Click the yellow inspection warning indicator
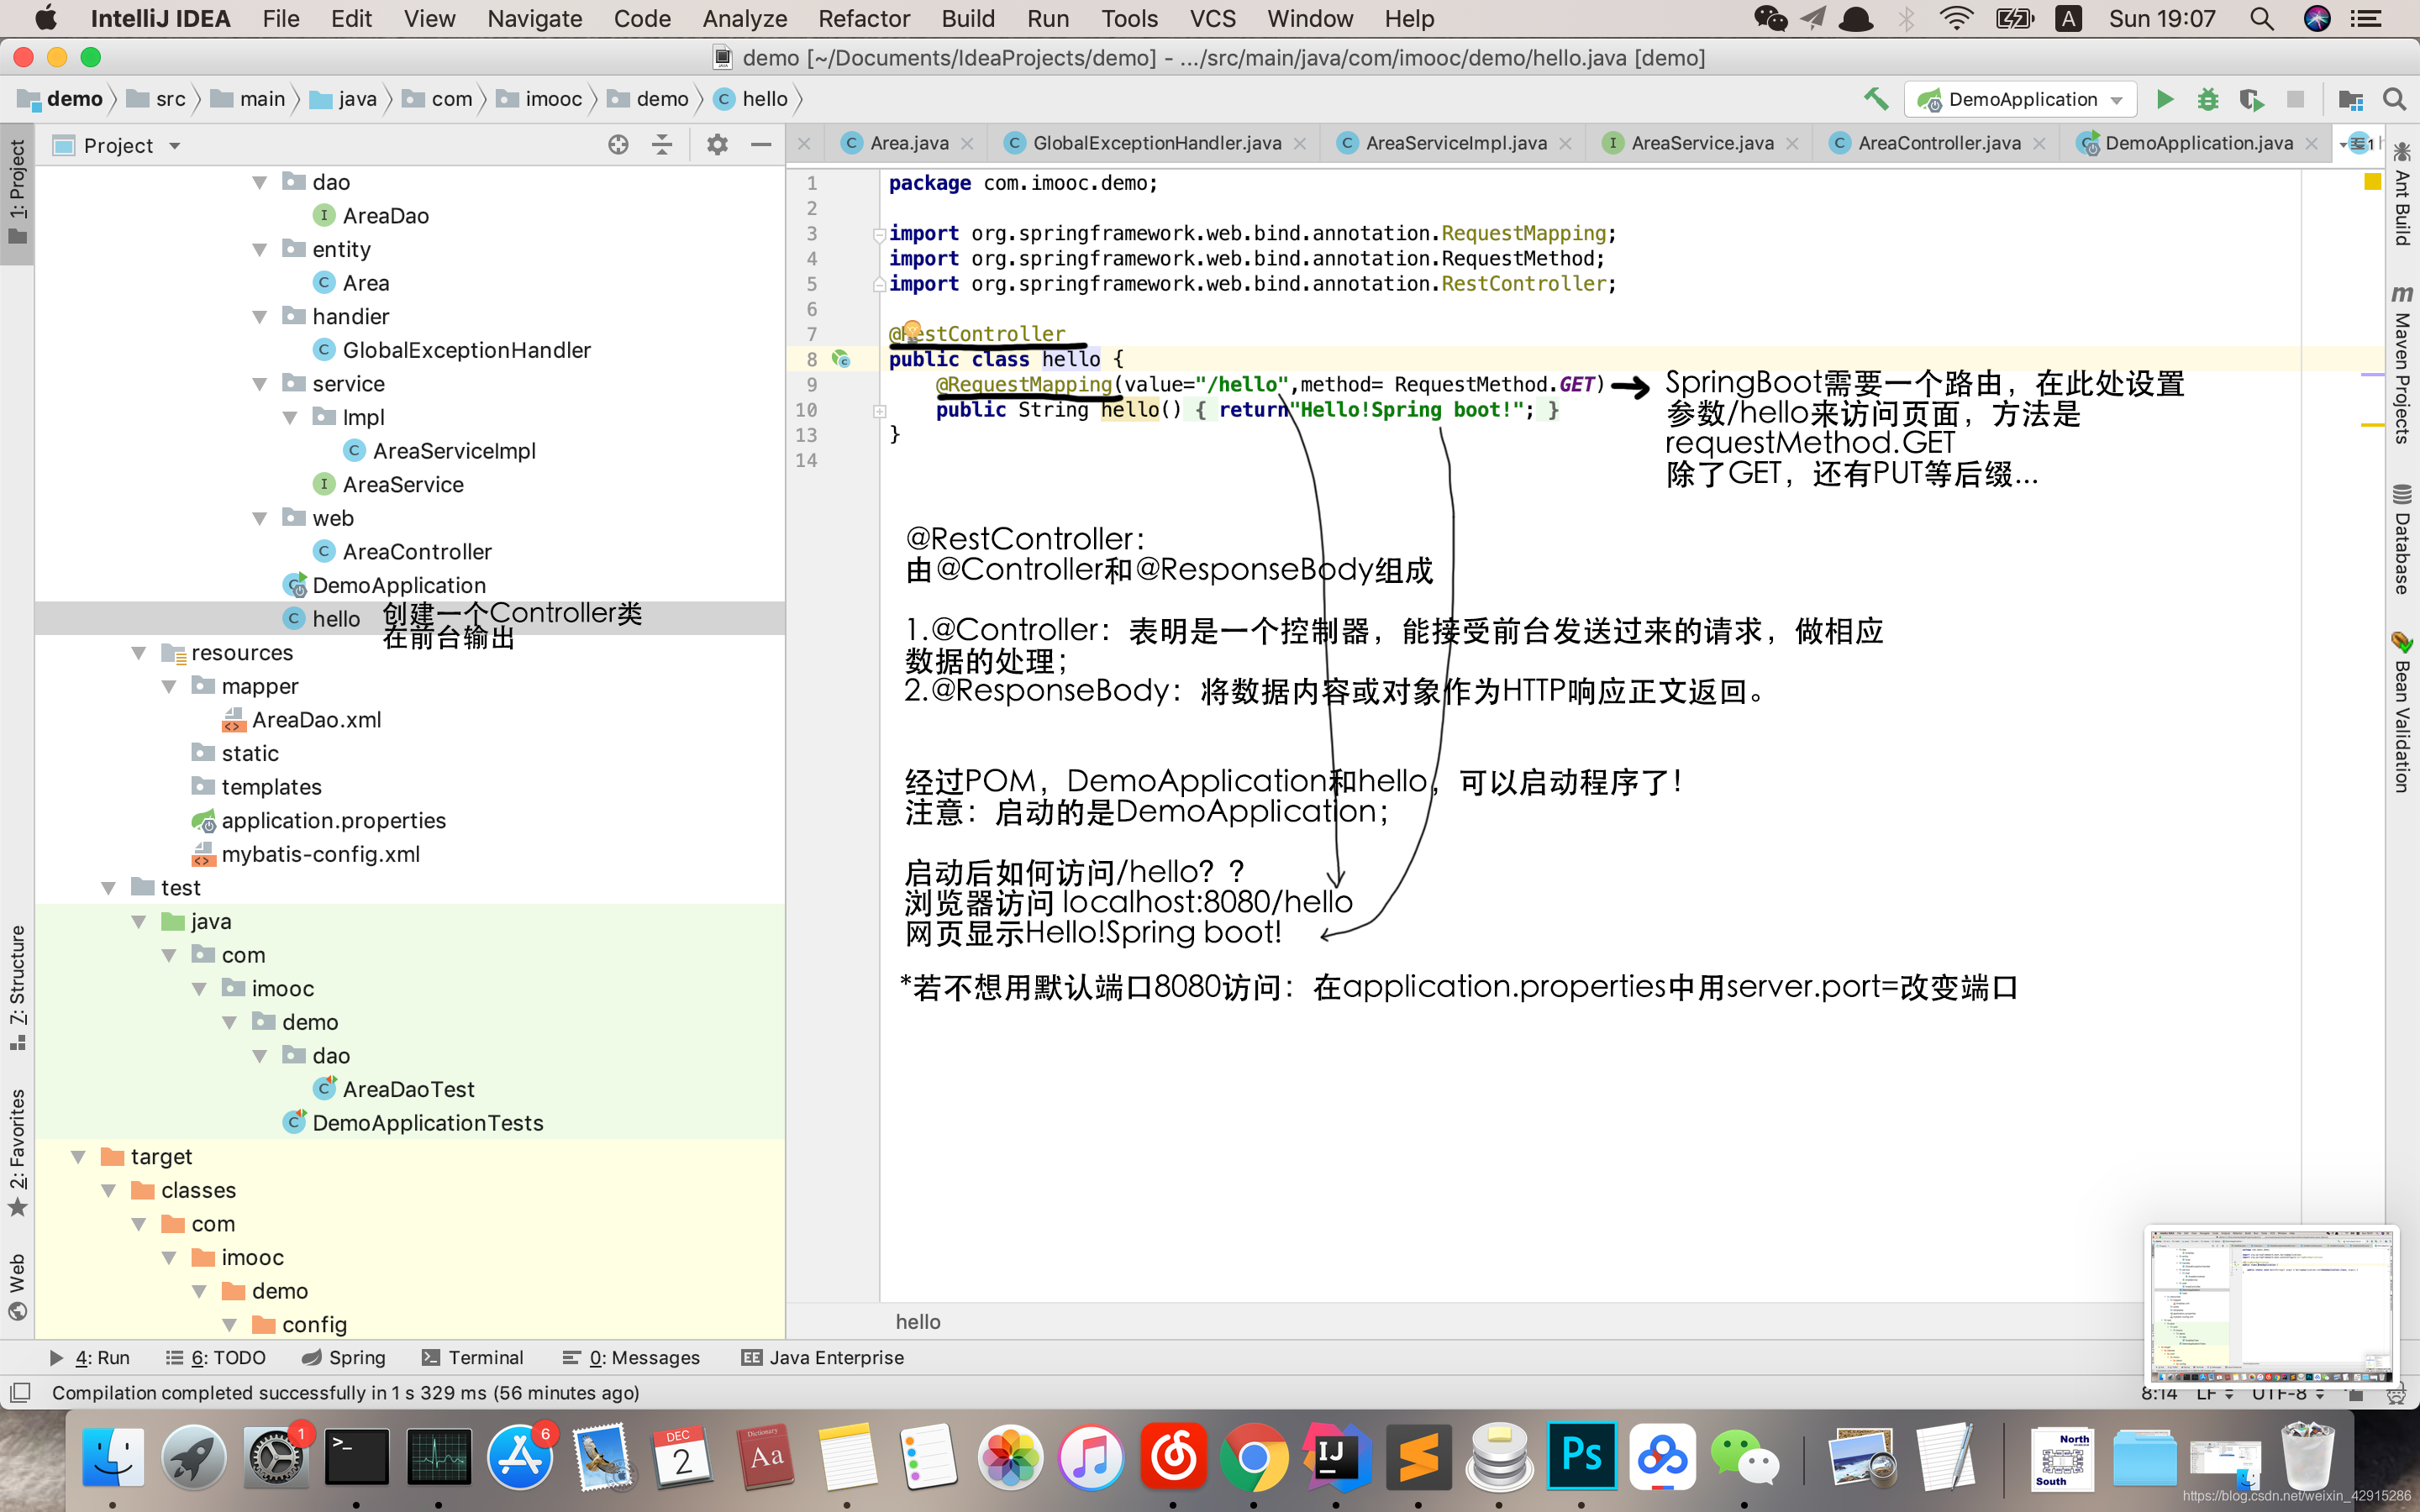 [2372, 182]
